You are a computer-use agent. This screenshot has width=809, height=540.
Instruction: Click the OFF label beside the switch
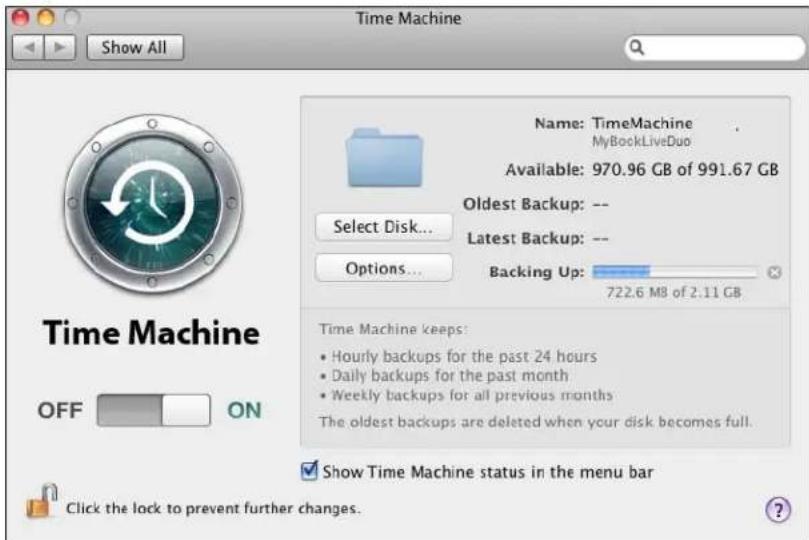click(60, 411)
